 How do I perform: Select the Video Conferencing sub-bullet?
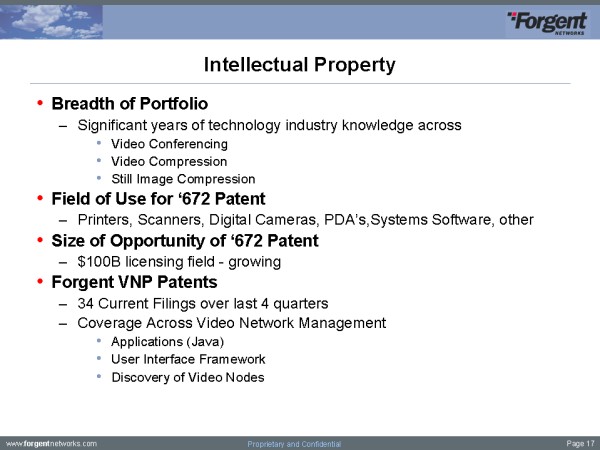point(169,144)
